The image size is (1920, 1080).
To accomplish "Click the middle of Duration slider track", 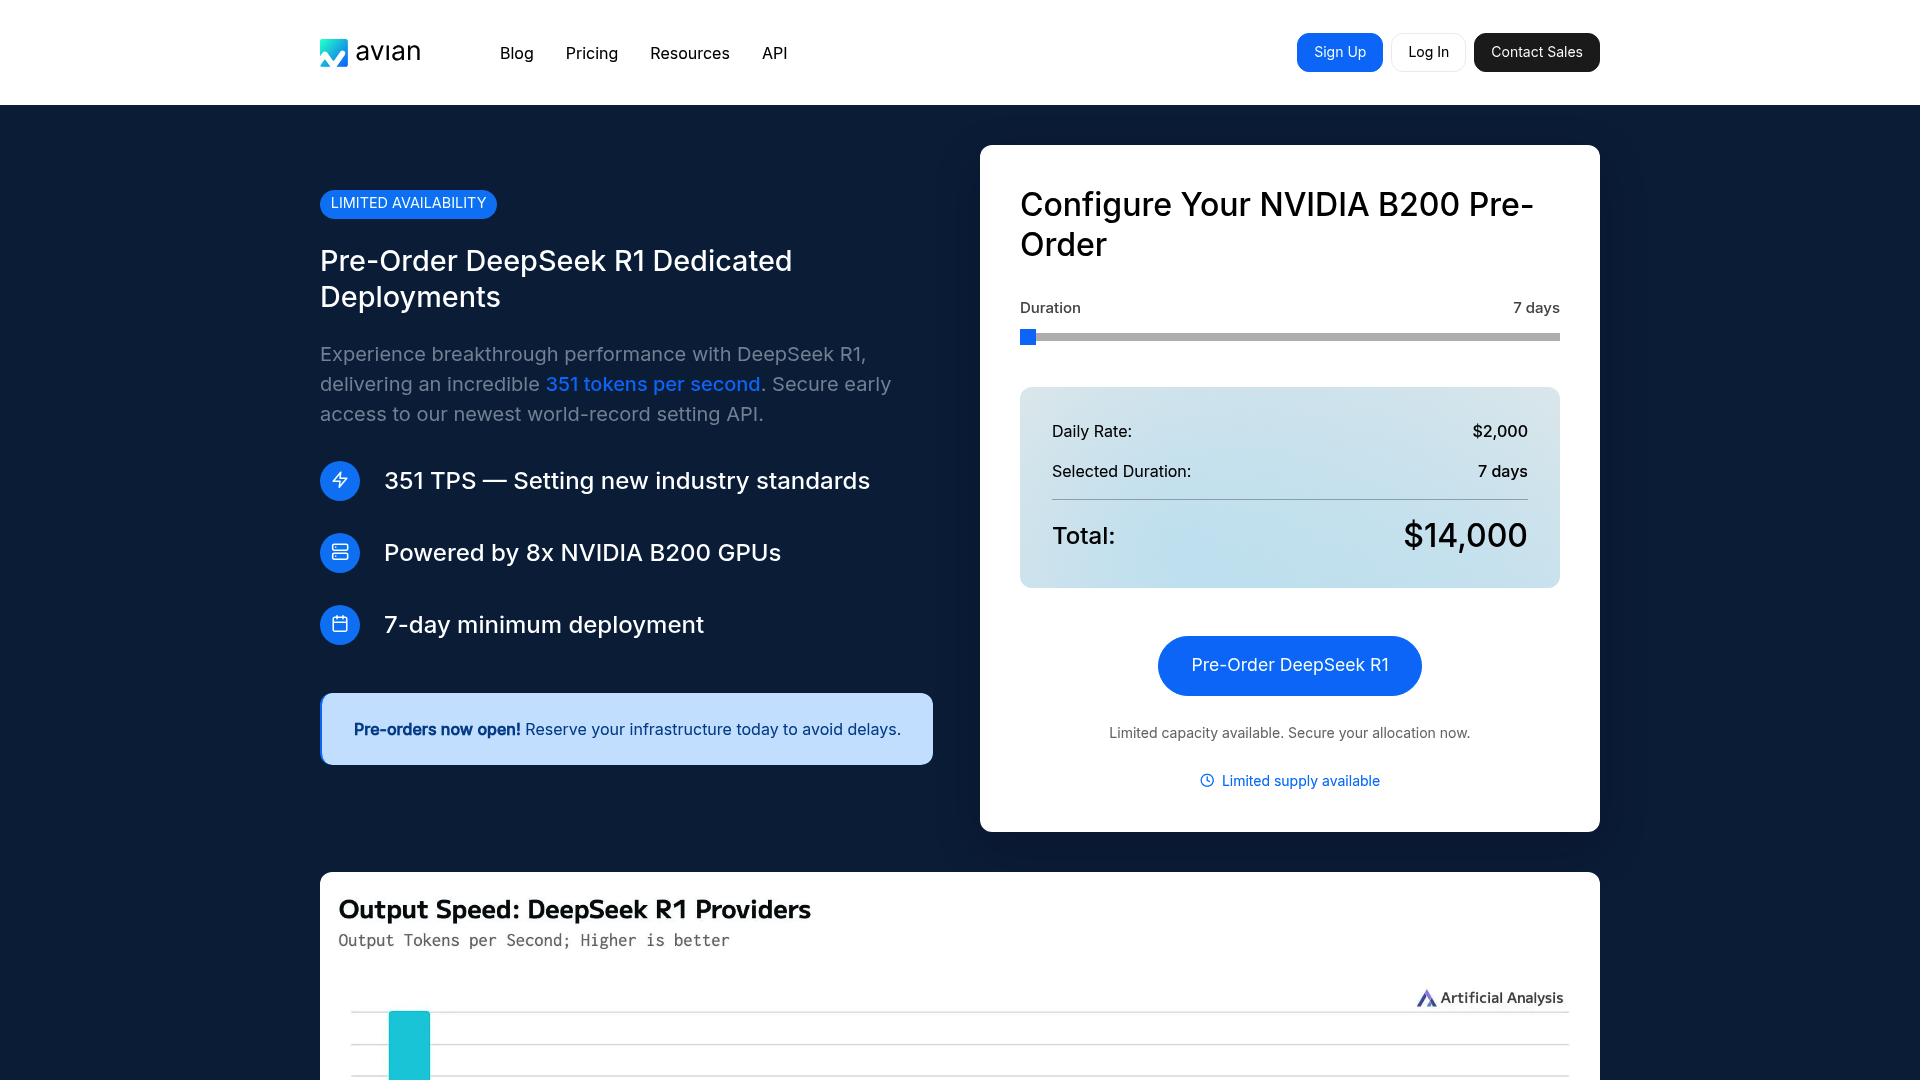I will tap(1290, 337).
